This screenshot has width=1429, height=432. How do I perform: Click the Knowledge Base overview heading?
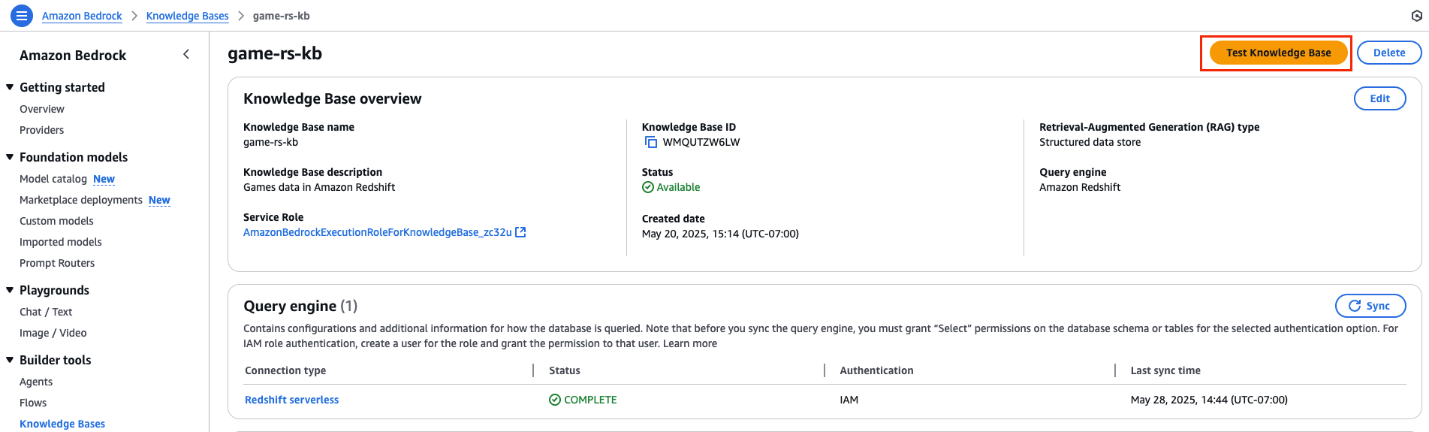coord(333,98)
